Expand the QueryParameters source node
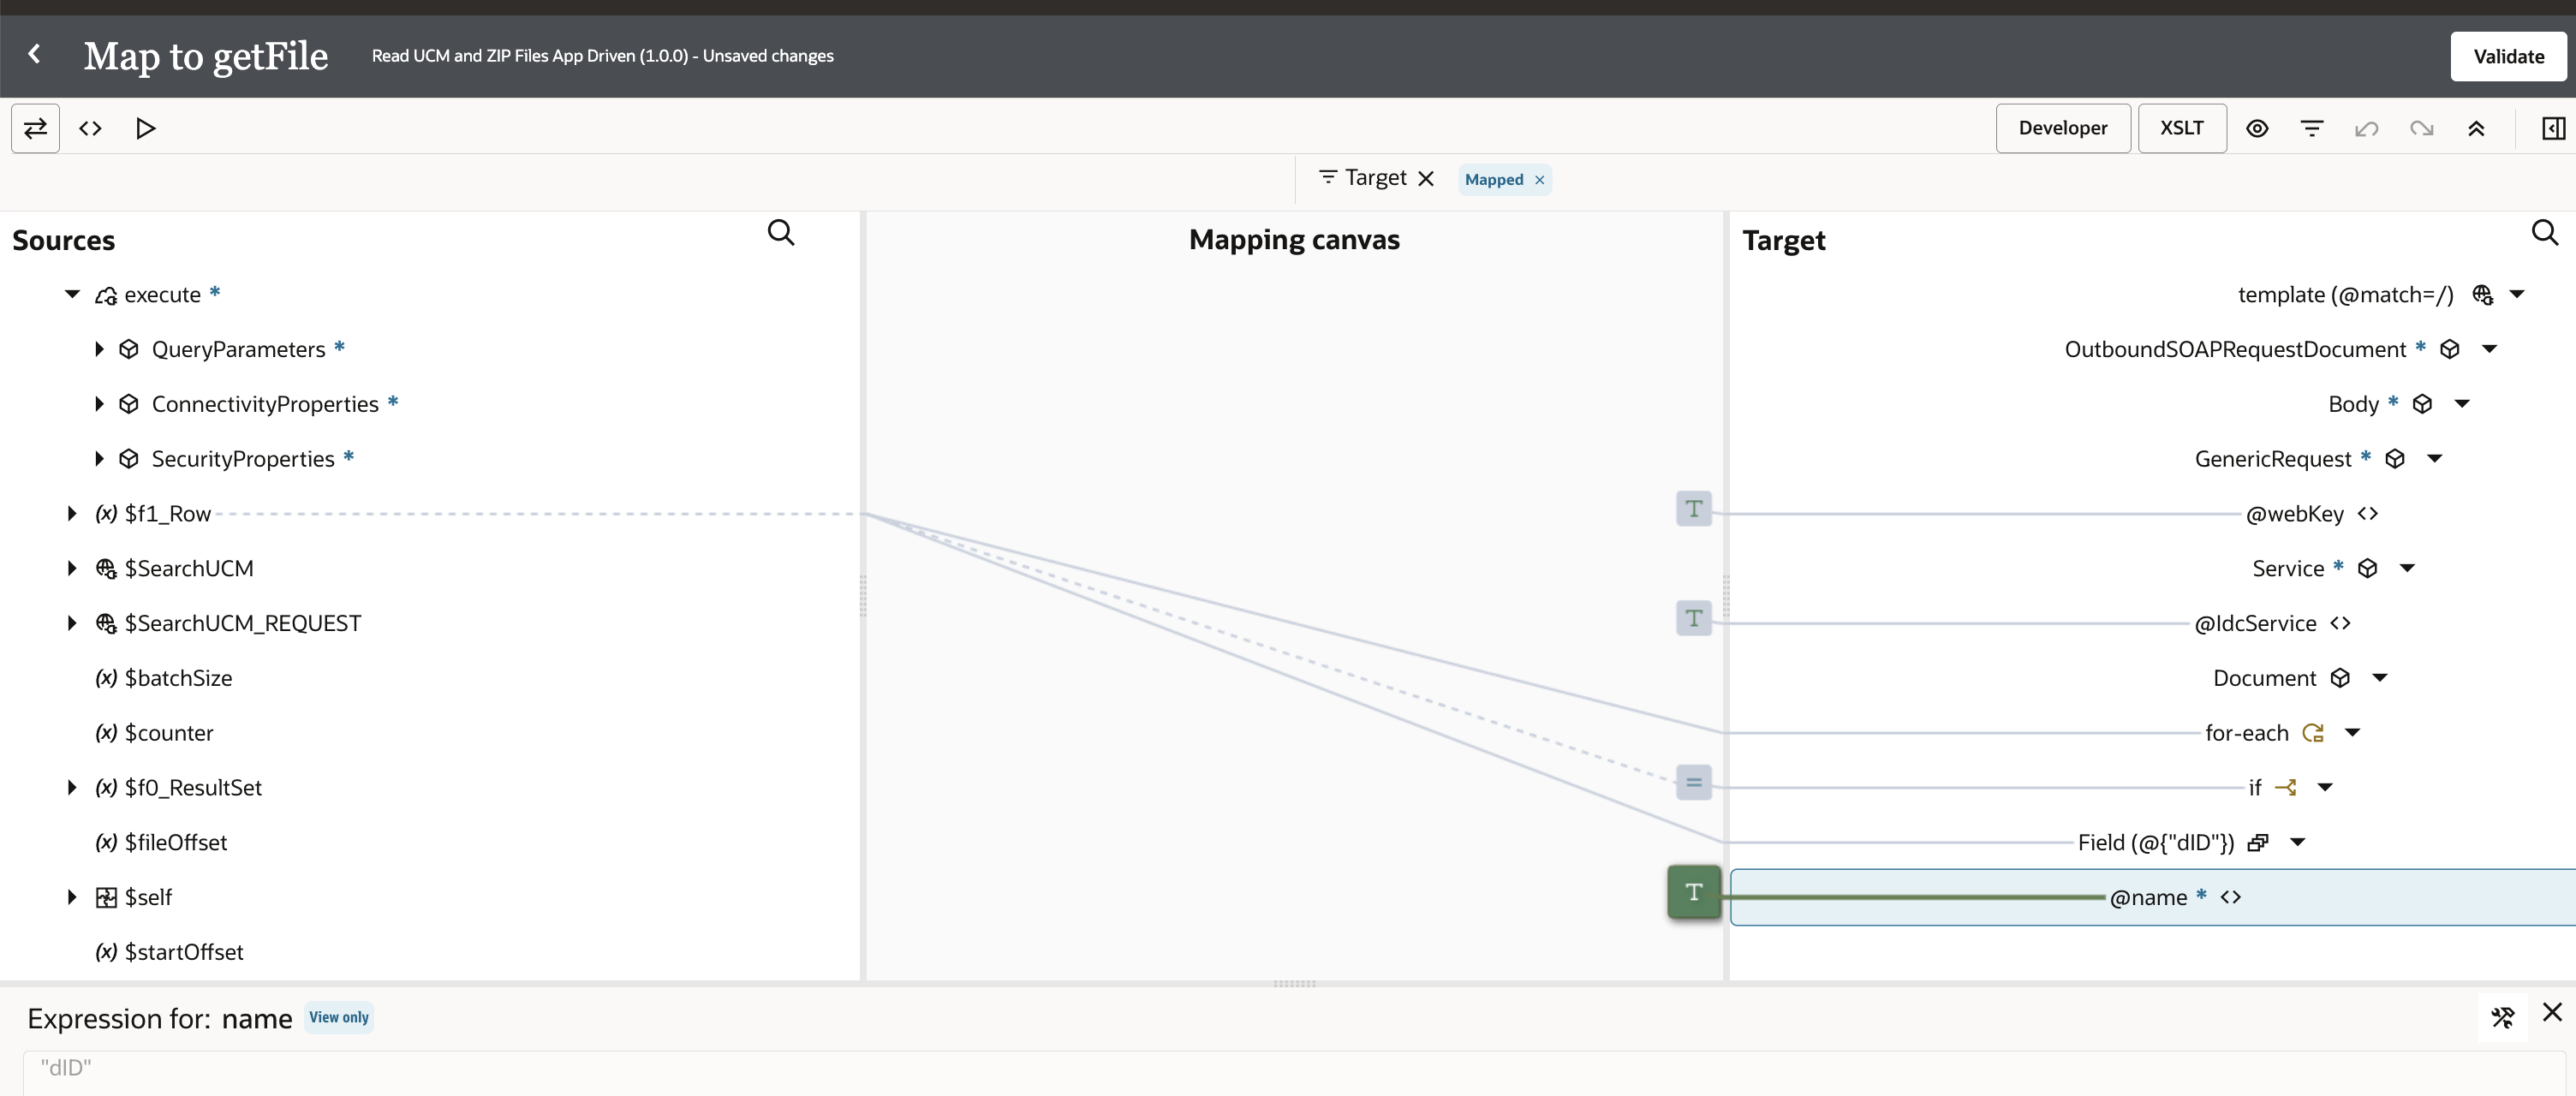 (100, 349)
